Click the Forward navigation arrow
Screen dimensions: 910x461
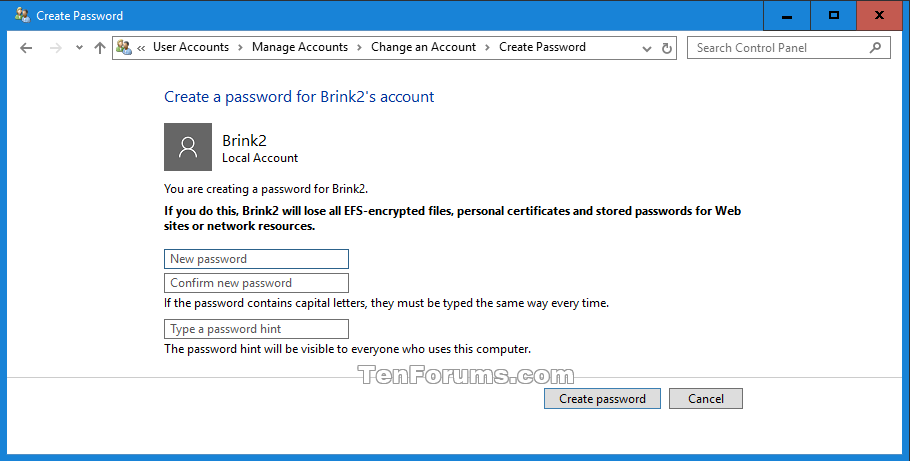(56, 48)
